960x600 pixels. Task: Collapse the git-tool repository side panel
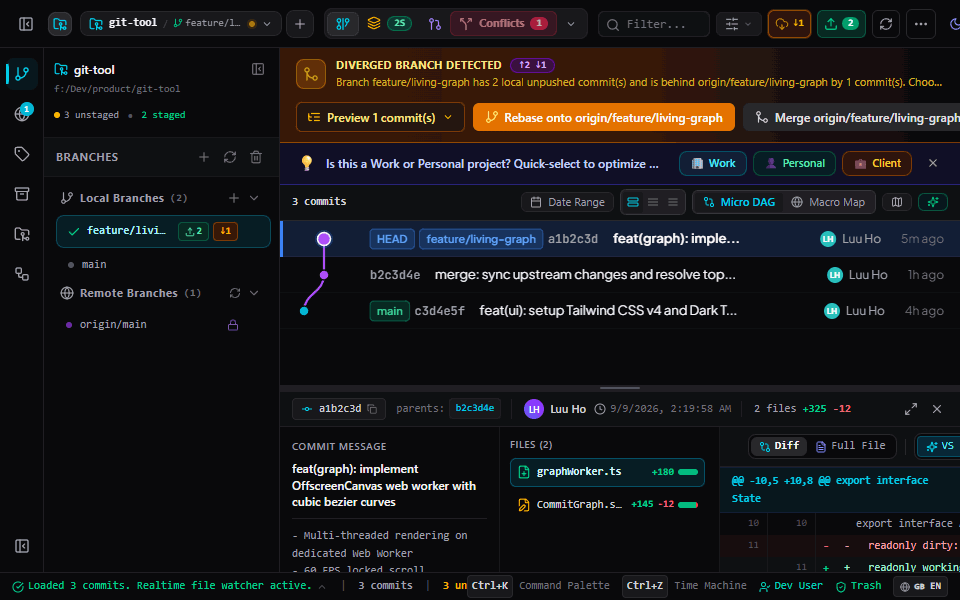[x=258, y=69]
